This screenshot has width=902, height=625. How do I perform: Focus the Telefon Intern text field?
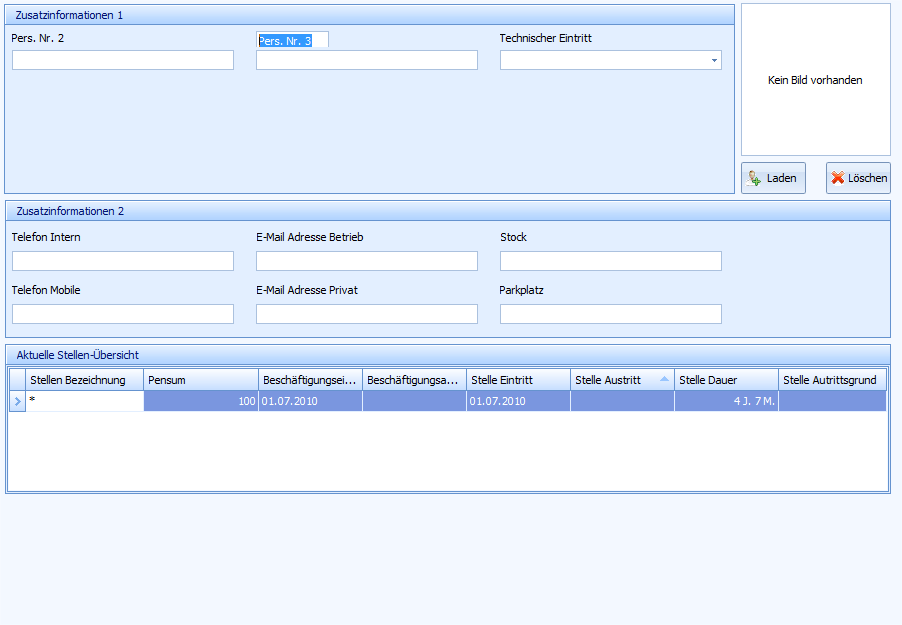pos(123,261)
